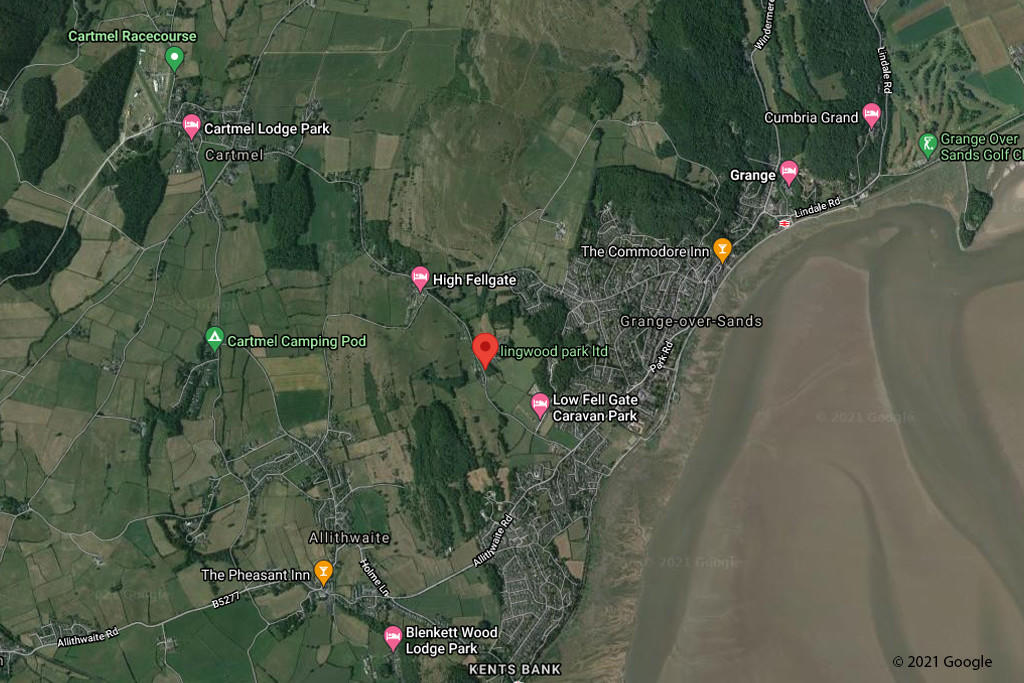
Task: Select the Grange hotel pin icon
Action: tap(789, 173)
